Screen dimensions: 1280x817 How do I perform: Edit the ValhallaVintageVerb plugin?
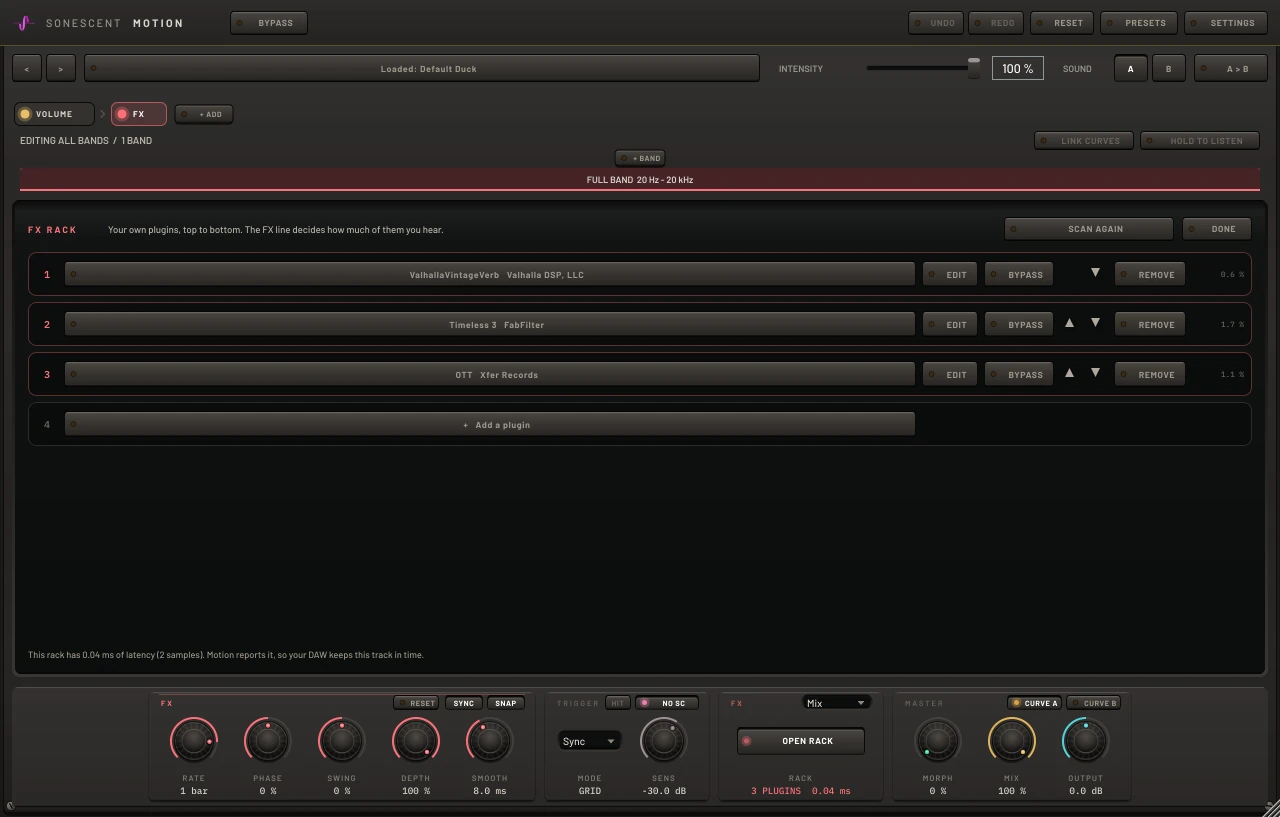pyautogui.click(x=950, y=275)
